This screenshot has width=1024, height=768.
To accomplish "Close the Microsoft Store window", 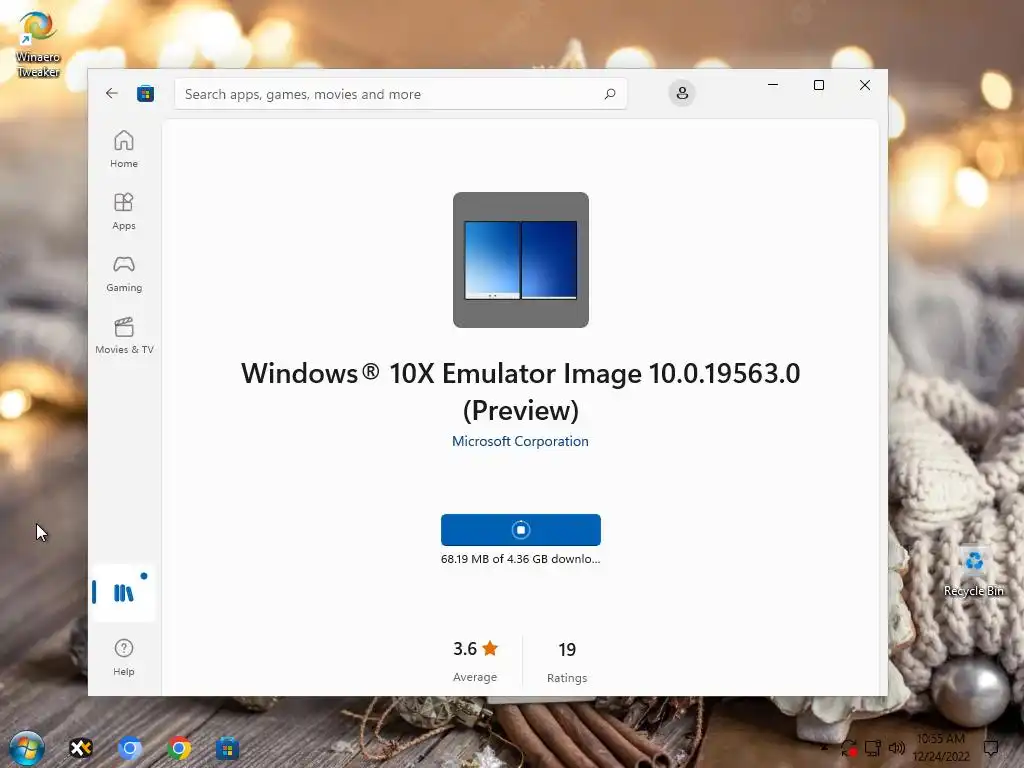I will [x=865, y=85].
